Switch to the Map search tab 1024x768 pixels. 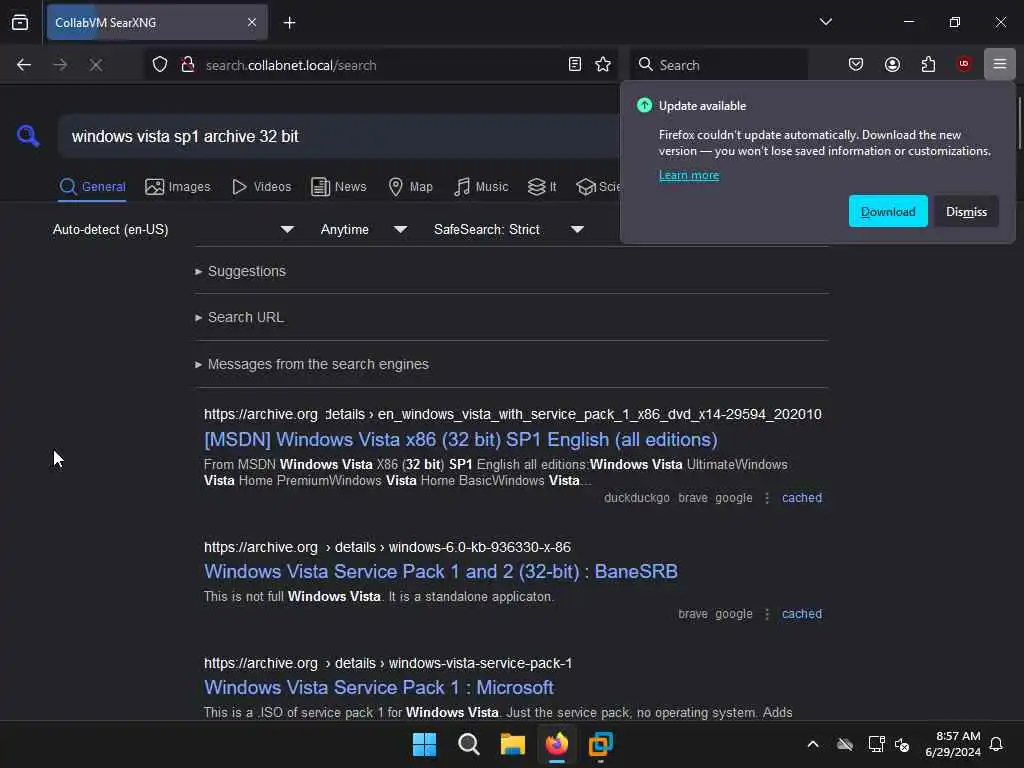(x=410, y=187)
